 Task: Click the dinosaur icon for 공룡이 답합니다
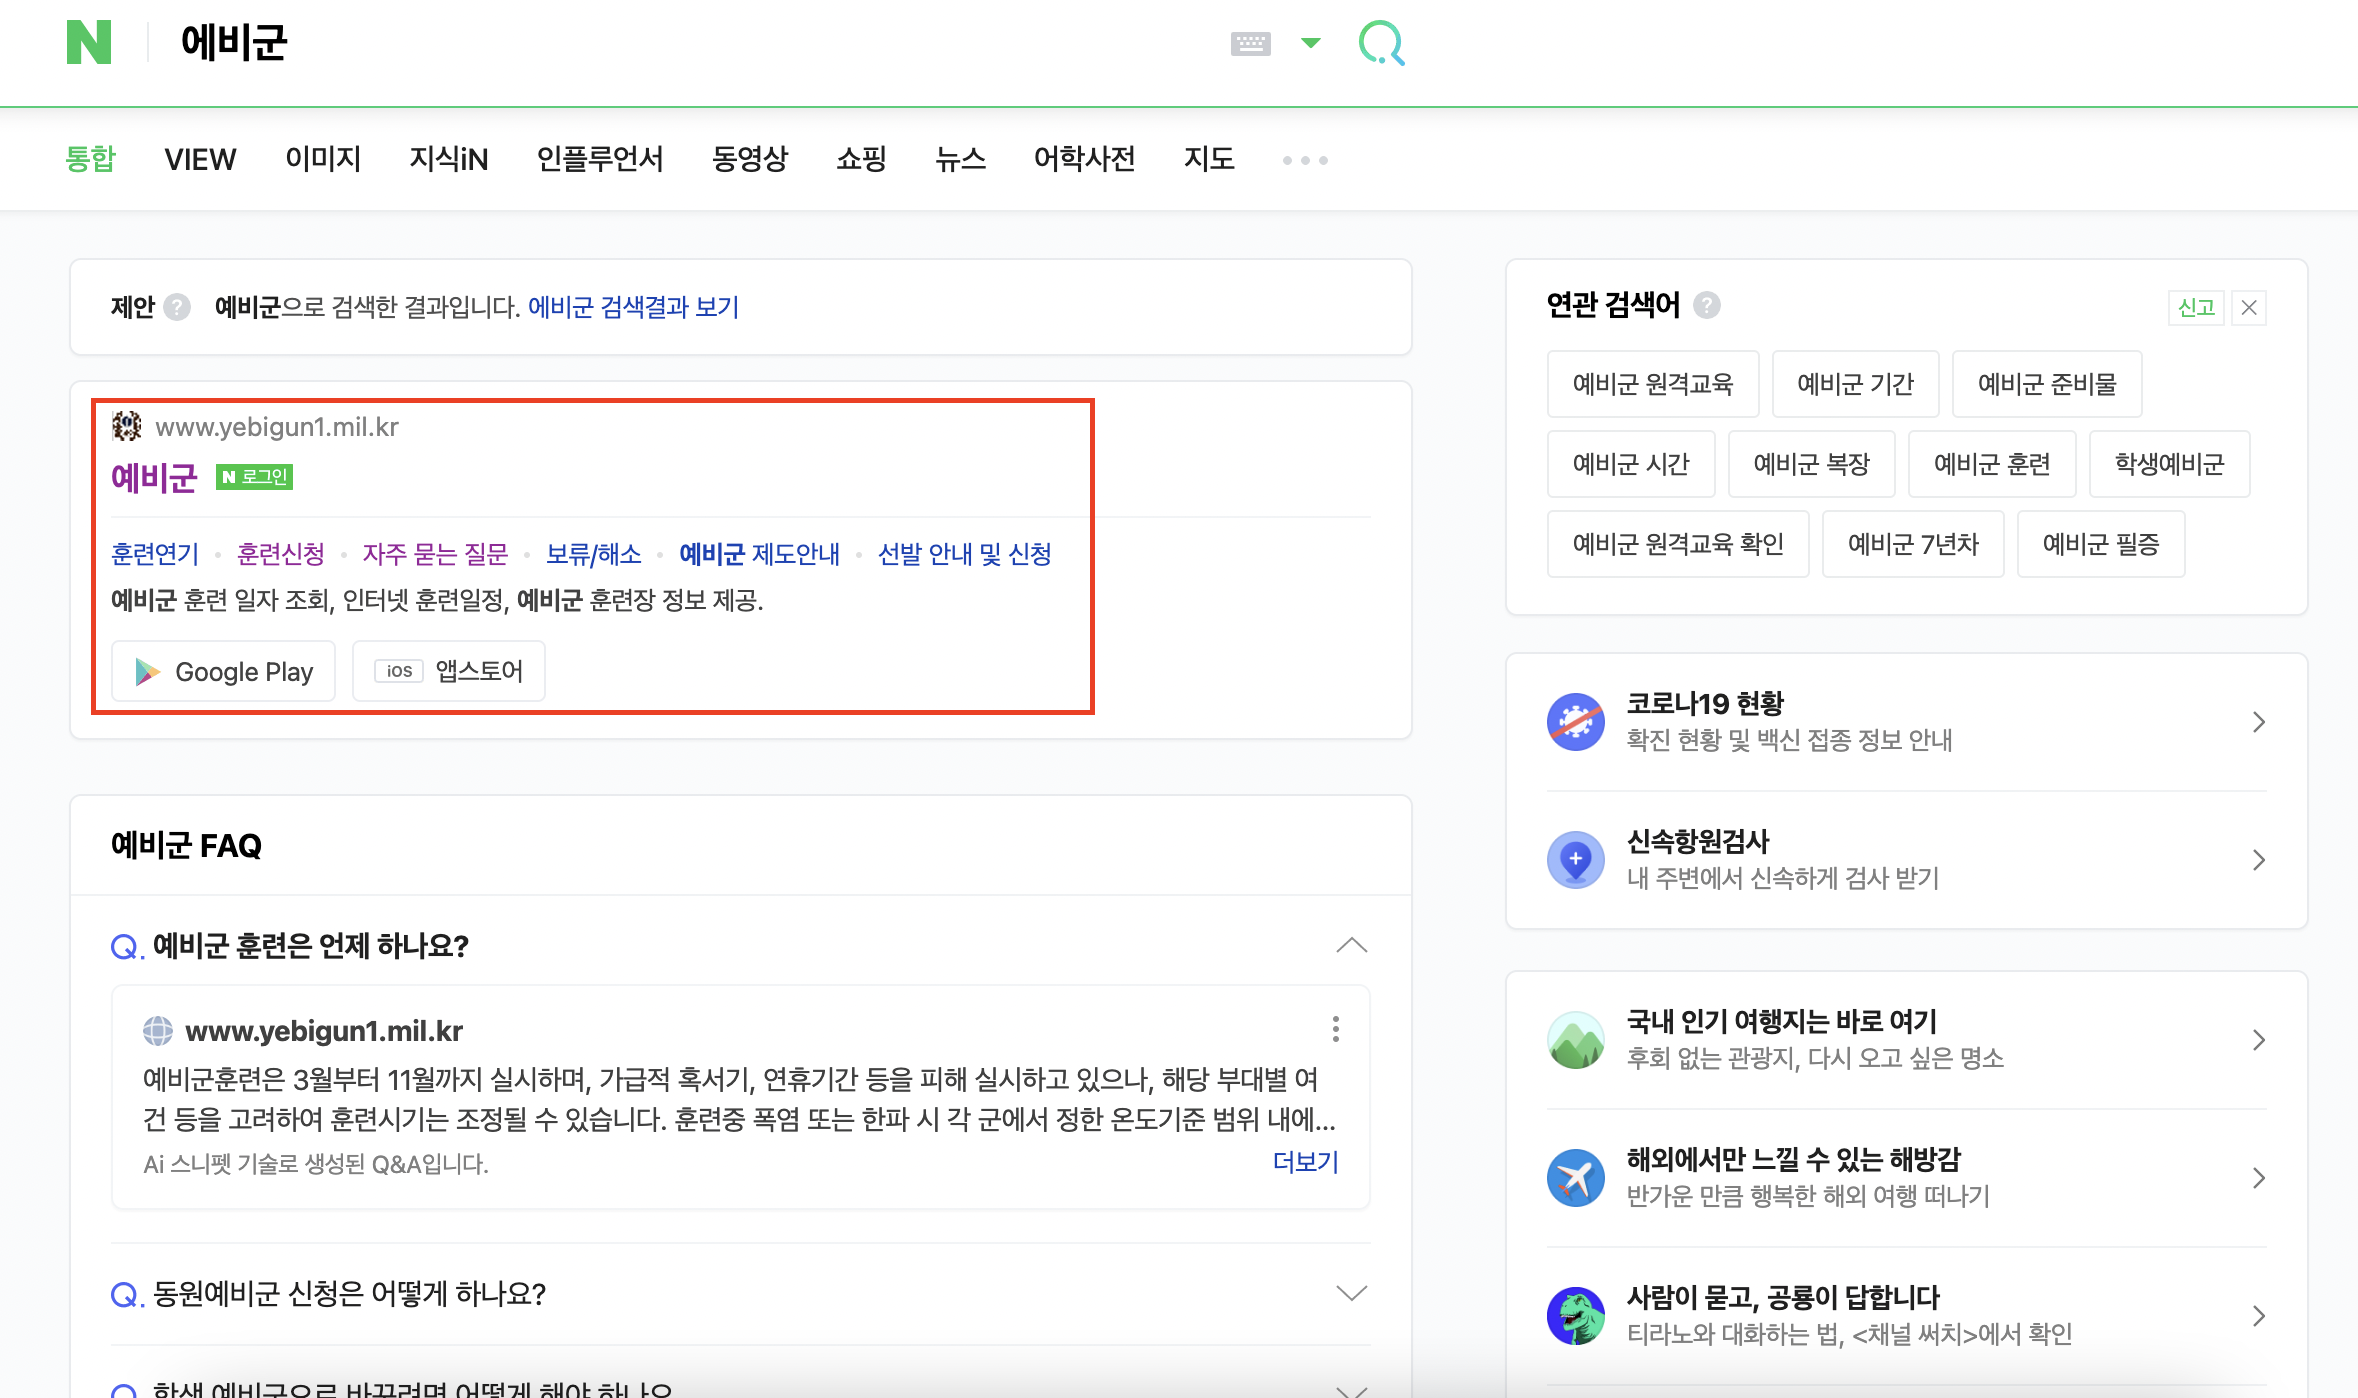[1575, 1315]
